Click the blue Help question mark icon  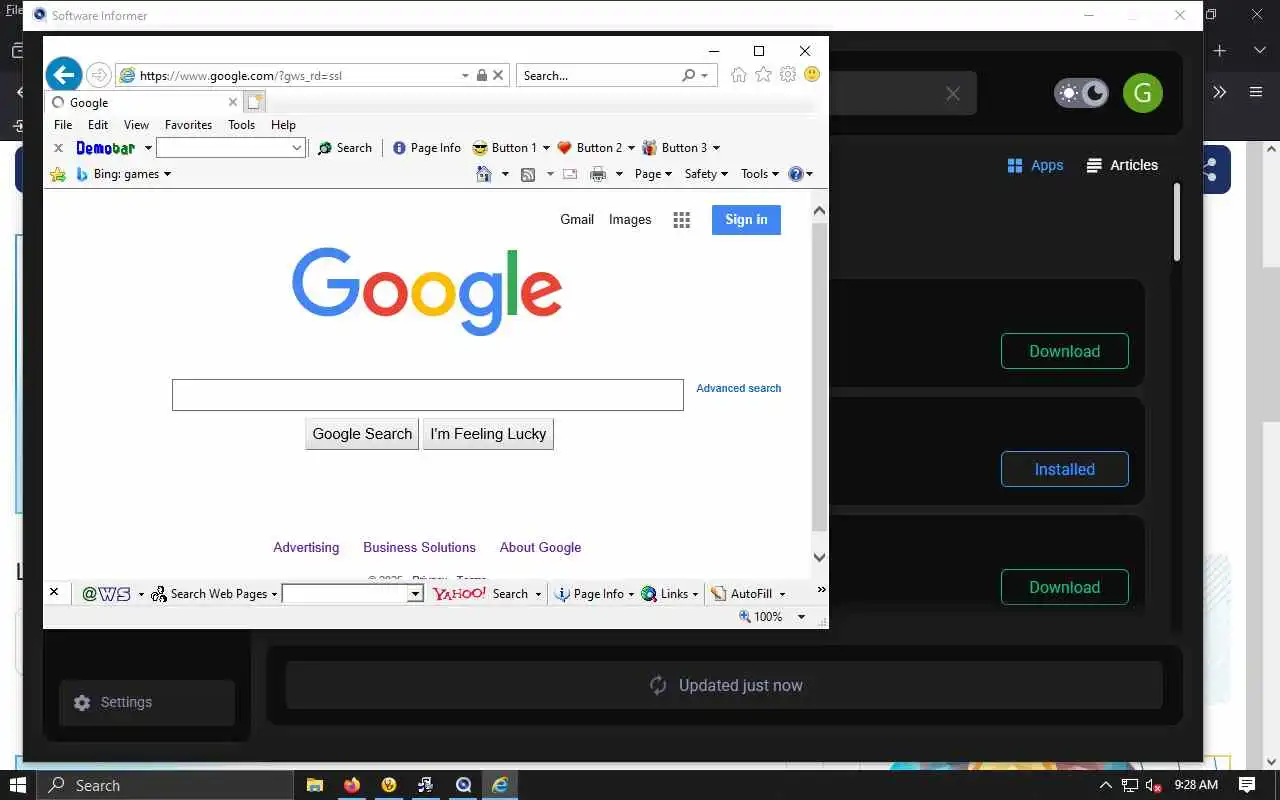click(796, 174)
